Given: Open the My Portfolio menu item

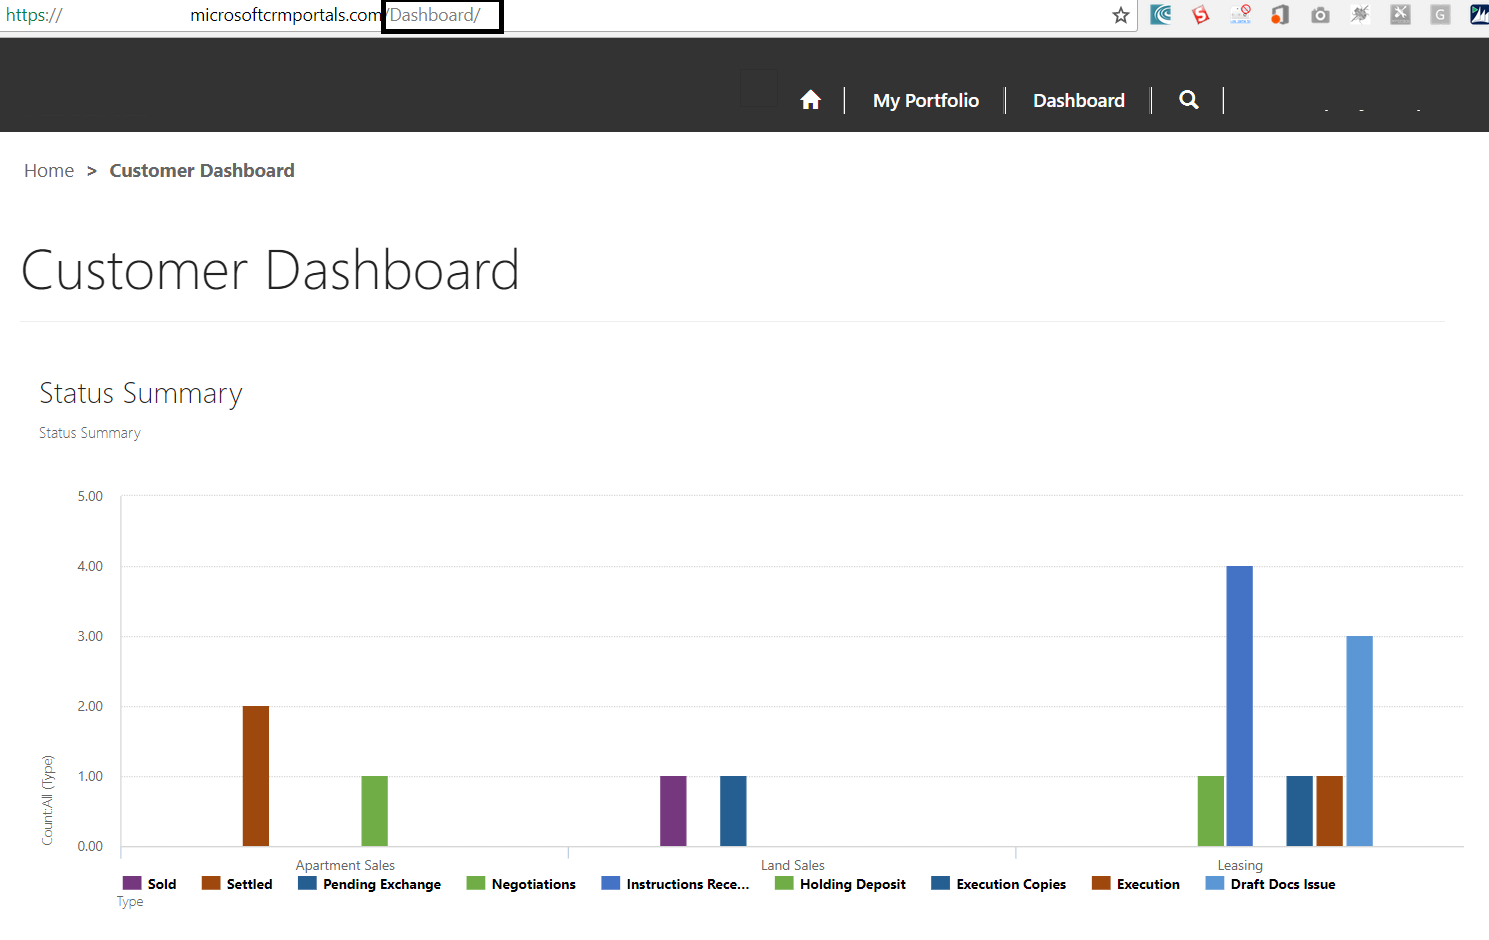Looking at the screenshot, I should [x=925, y=100].
